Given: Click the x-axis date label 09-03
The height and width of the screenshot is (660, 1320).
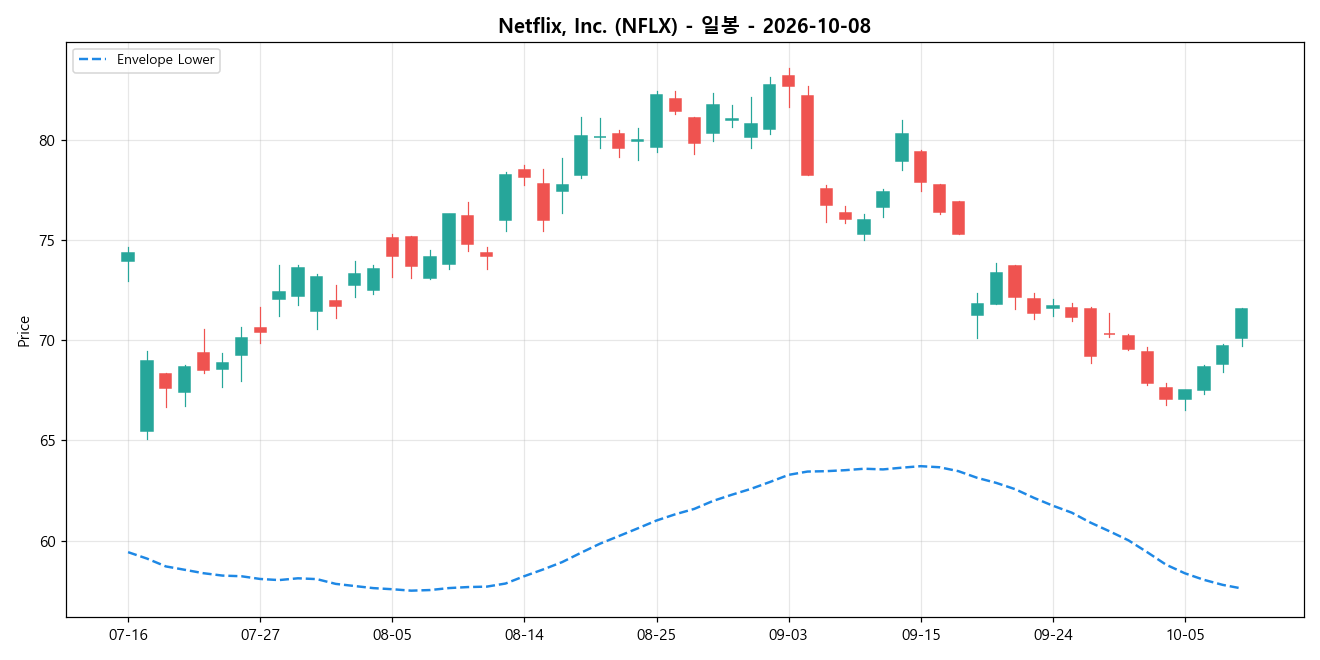Looking at the screenshot, I should 788,634.
